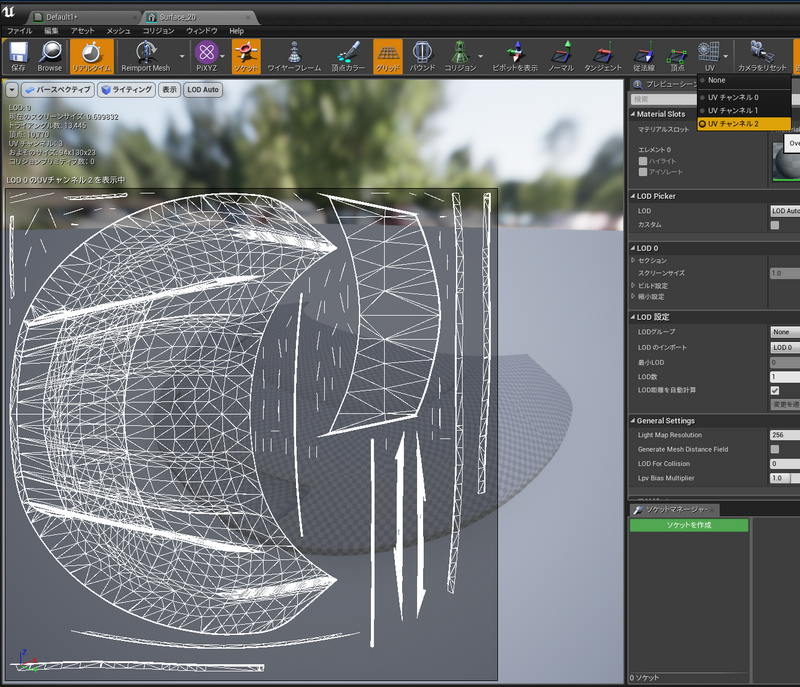The image size is (800, 687).
Task: Open the Collision menu
Action: (158, 31)
